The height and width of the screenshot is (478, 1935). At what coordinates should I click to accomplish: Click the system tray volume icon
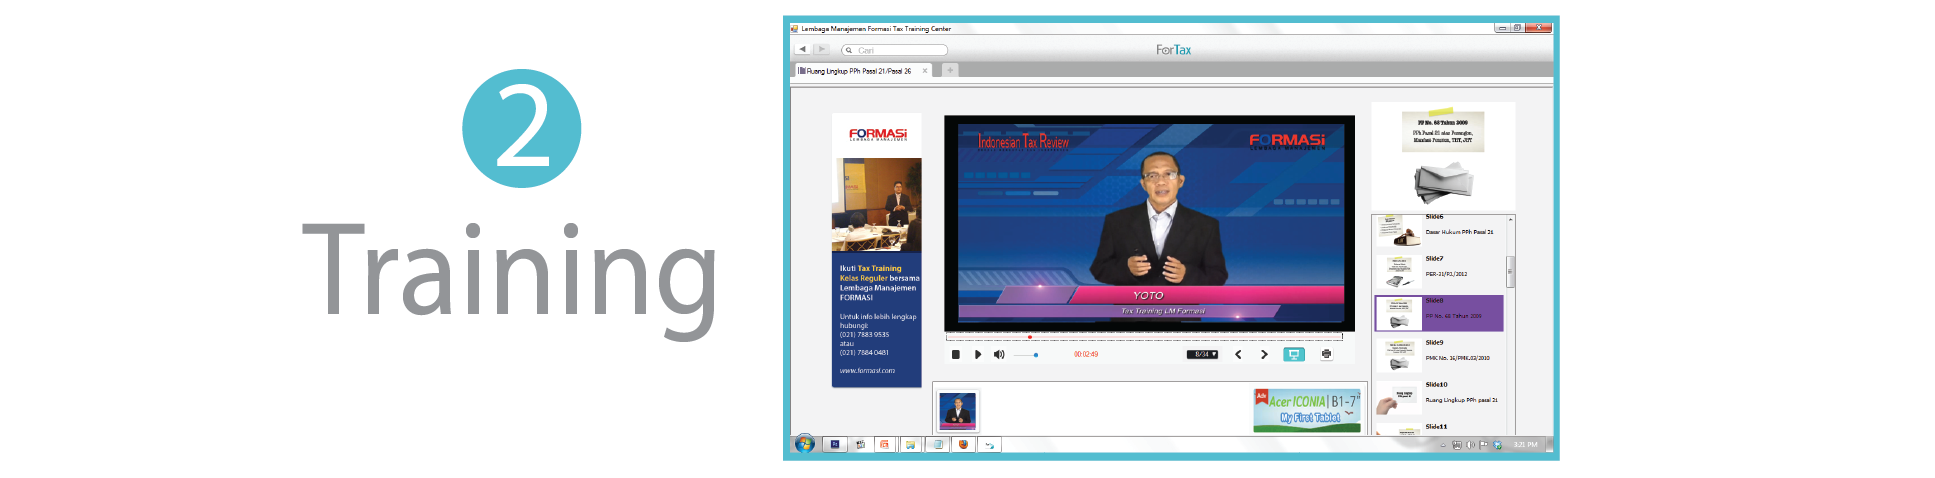click(x=1470, y=445)
